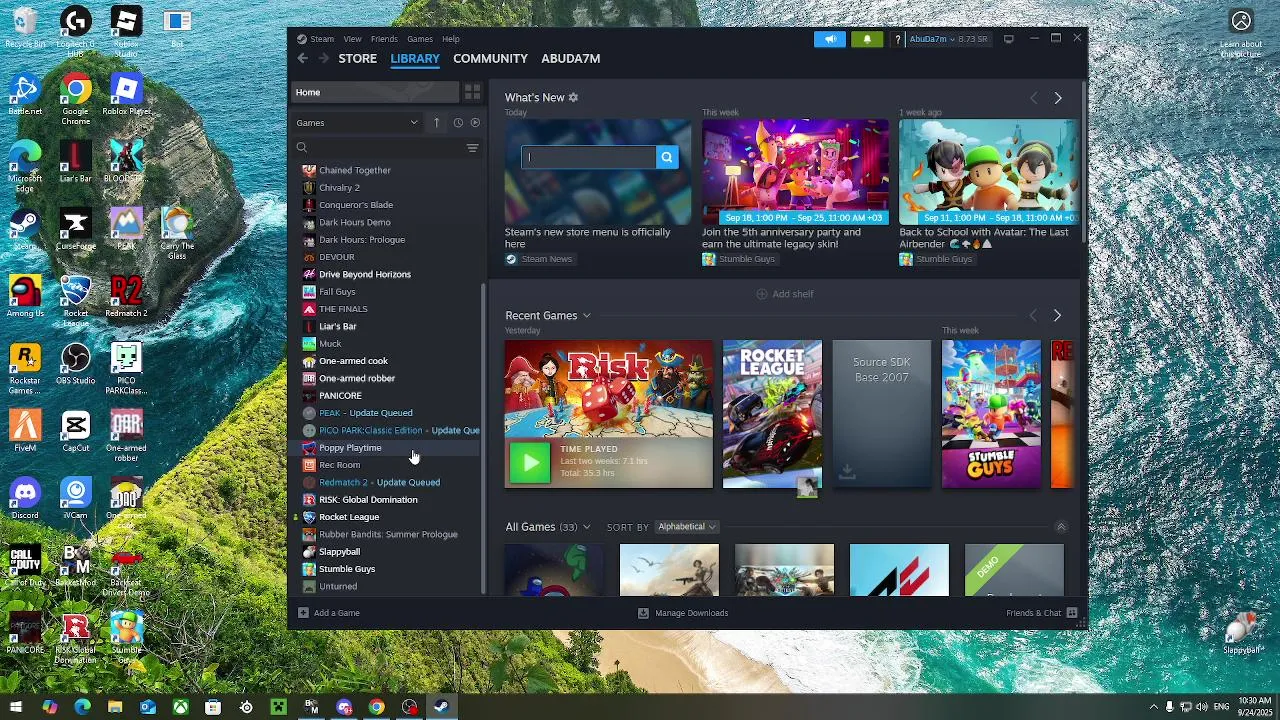The width and height of the screenshot is (1280, 720).
Task: Open Steam announcements megaphone button
Action: (x=830, y=39)
